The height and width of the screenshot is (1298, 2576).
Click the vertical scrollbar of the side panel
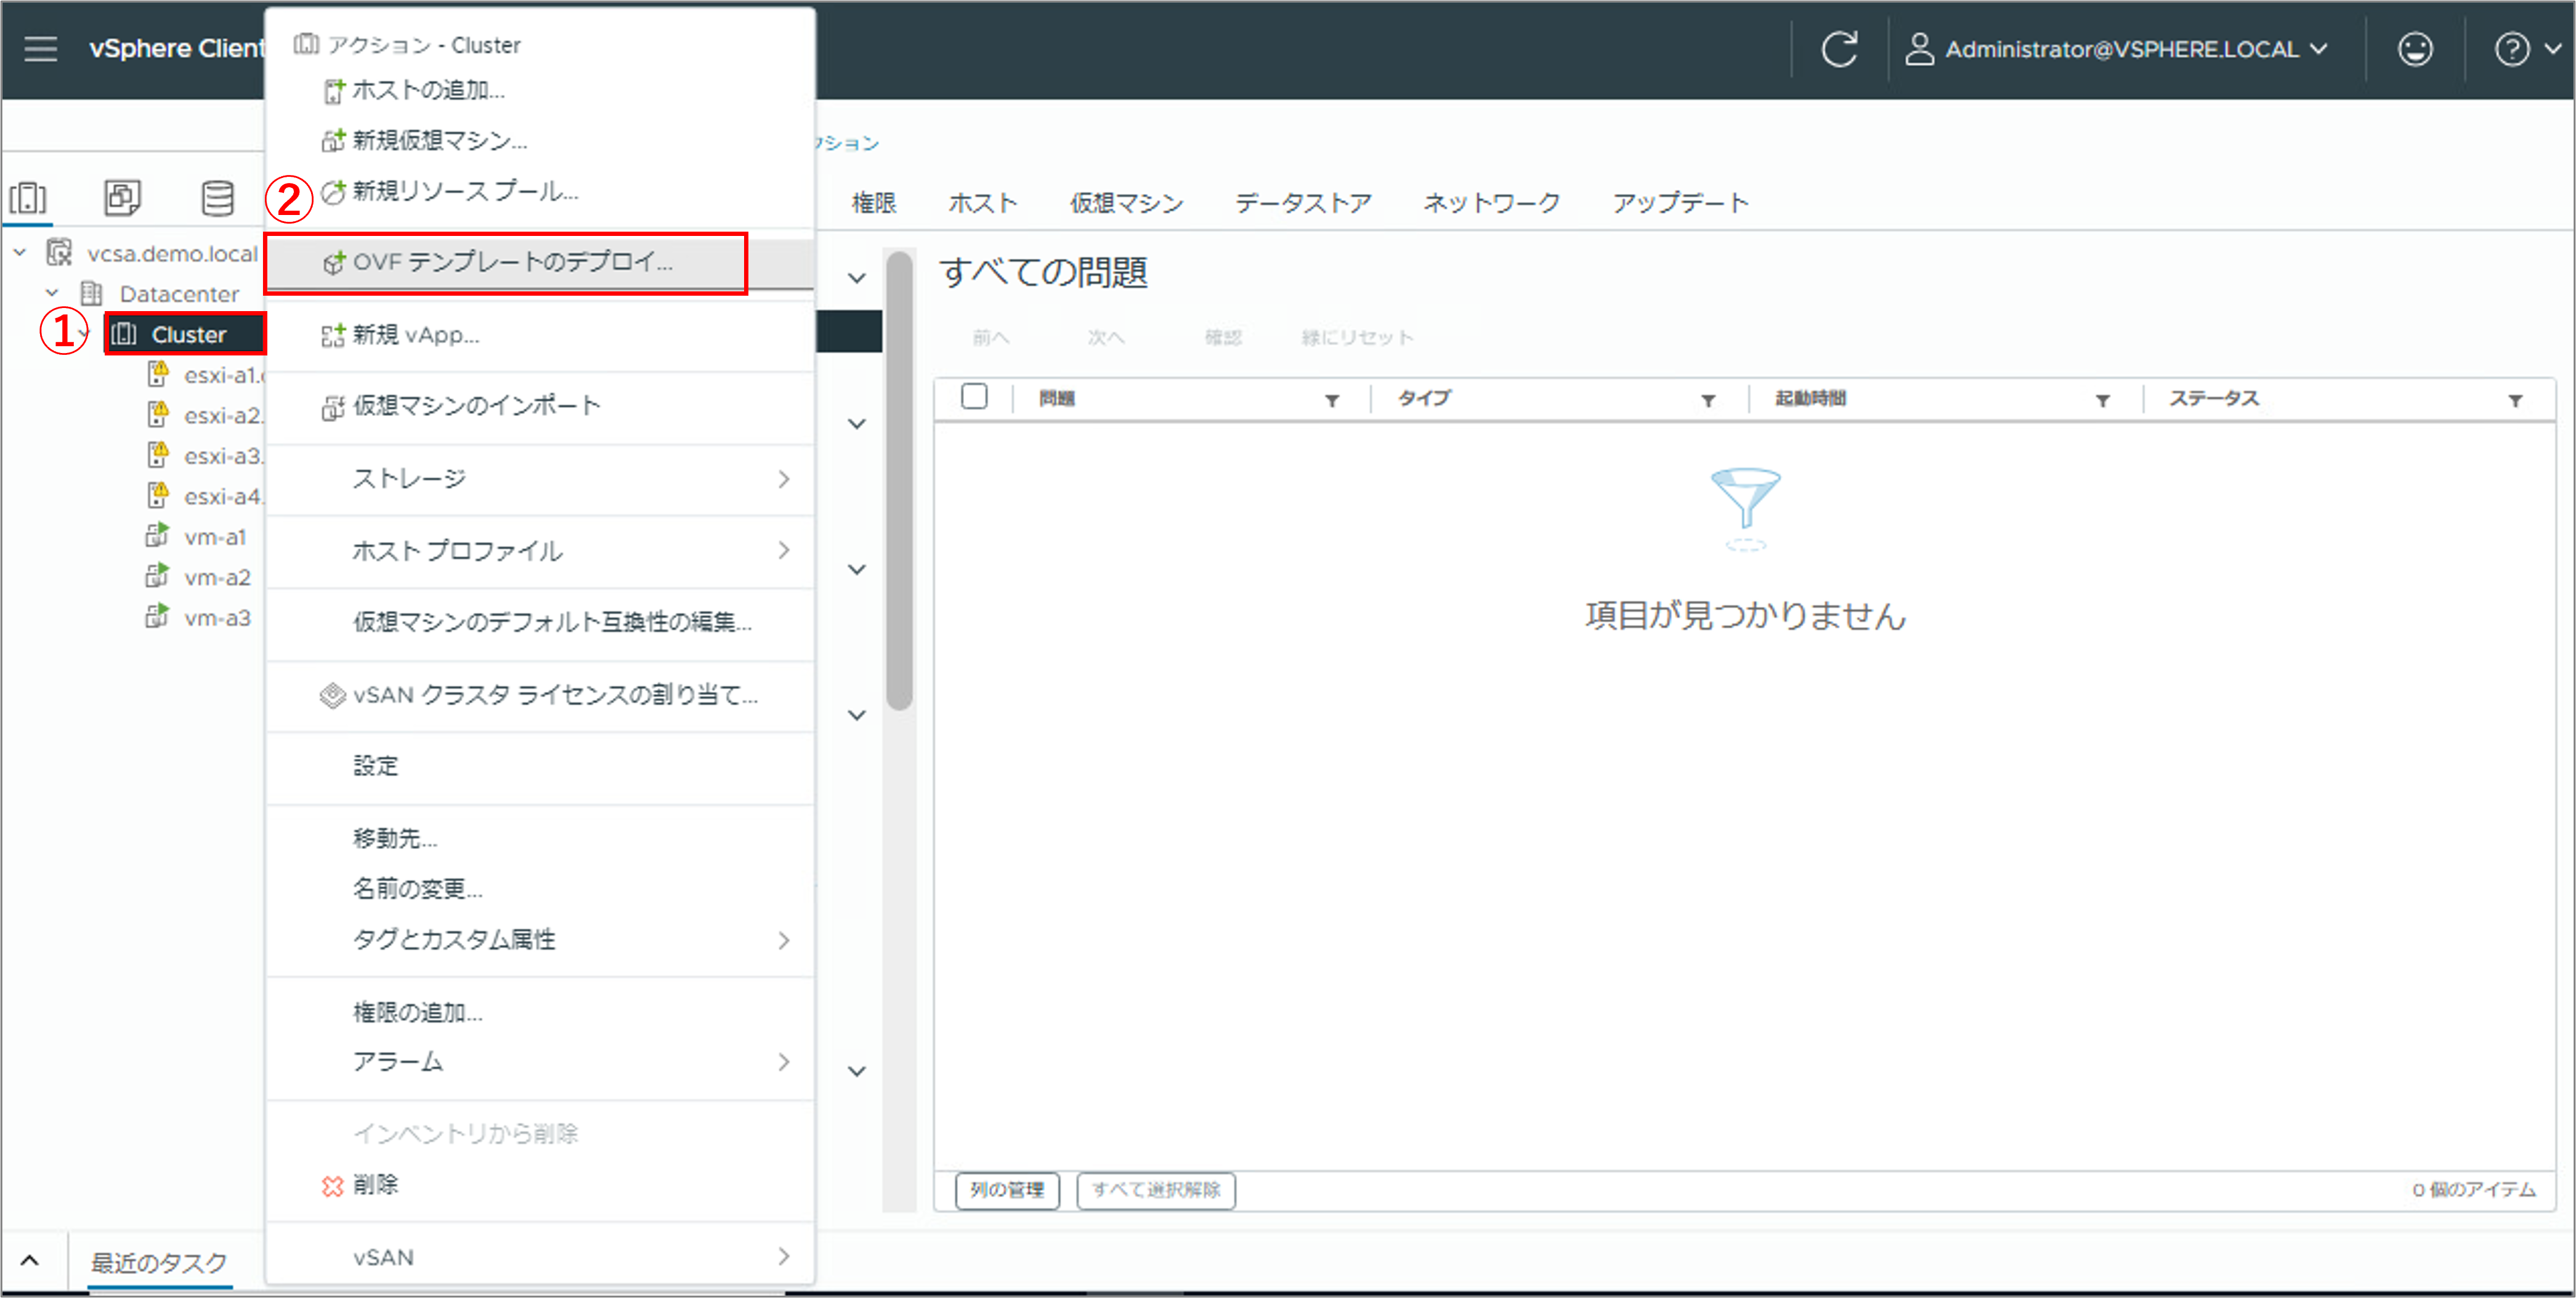[899, 480]
